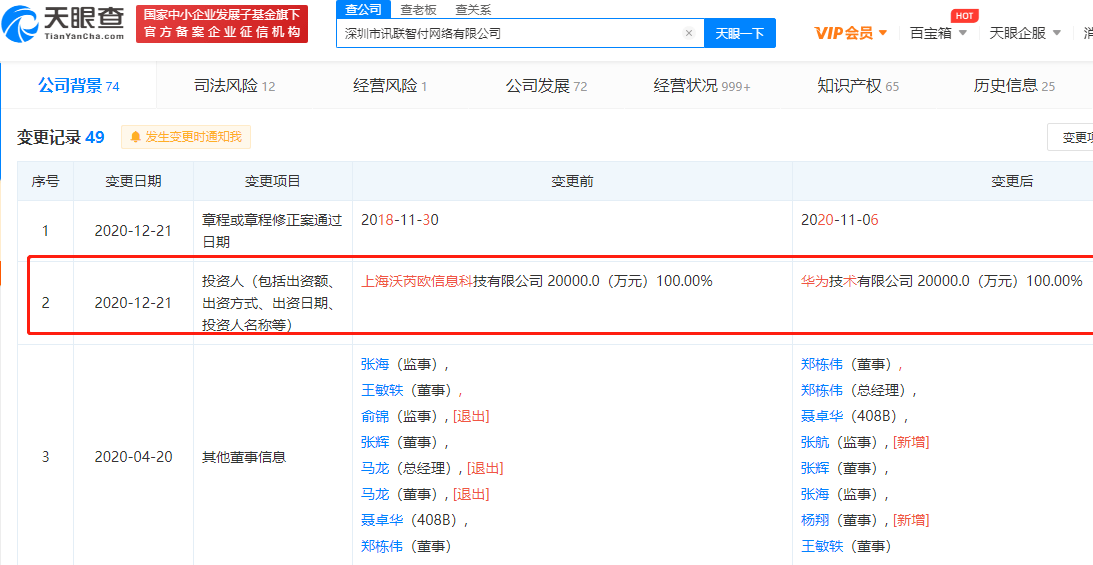
Task: Open the 历史信息 25 tab
Action: coord(1014,86)
